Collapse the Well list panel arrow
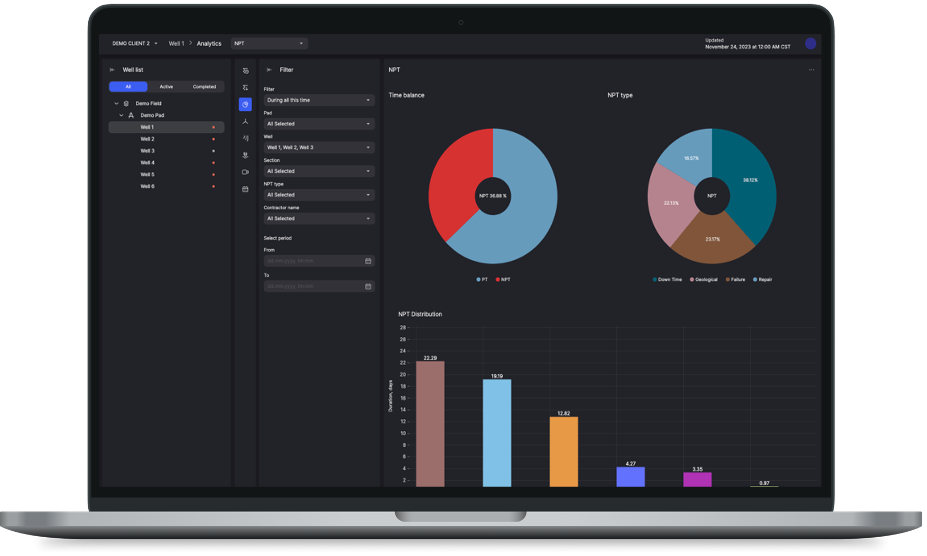Viewport: 927px width, 556px height. [x=112, y=70]
